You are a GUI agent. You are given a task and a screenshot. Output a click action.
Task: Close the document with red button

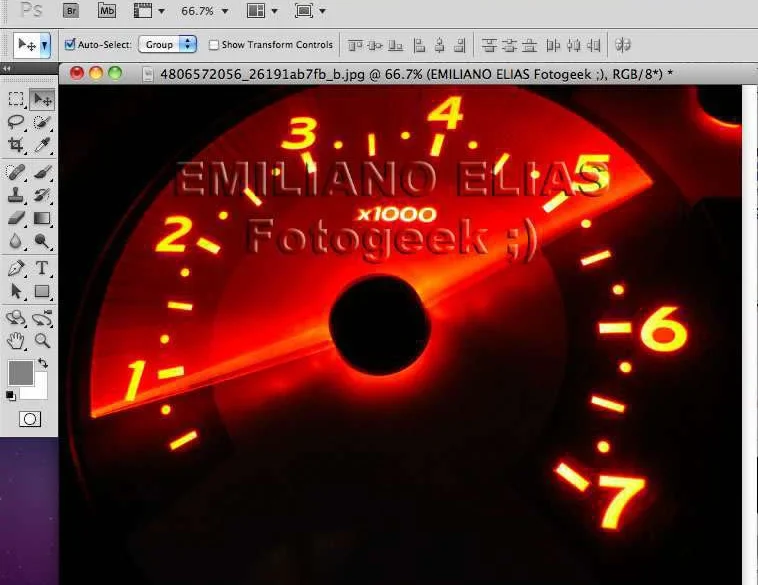(x=76, y=73)
